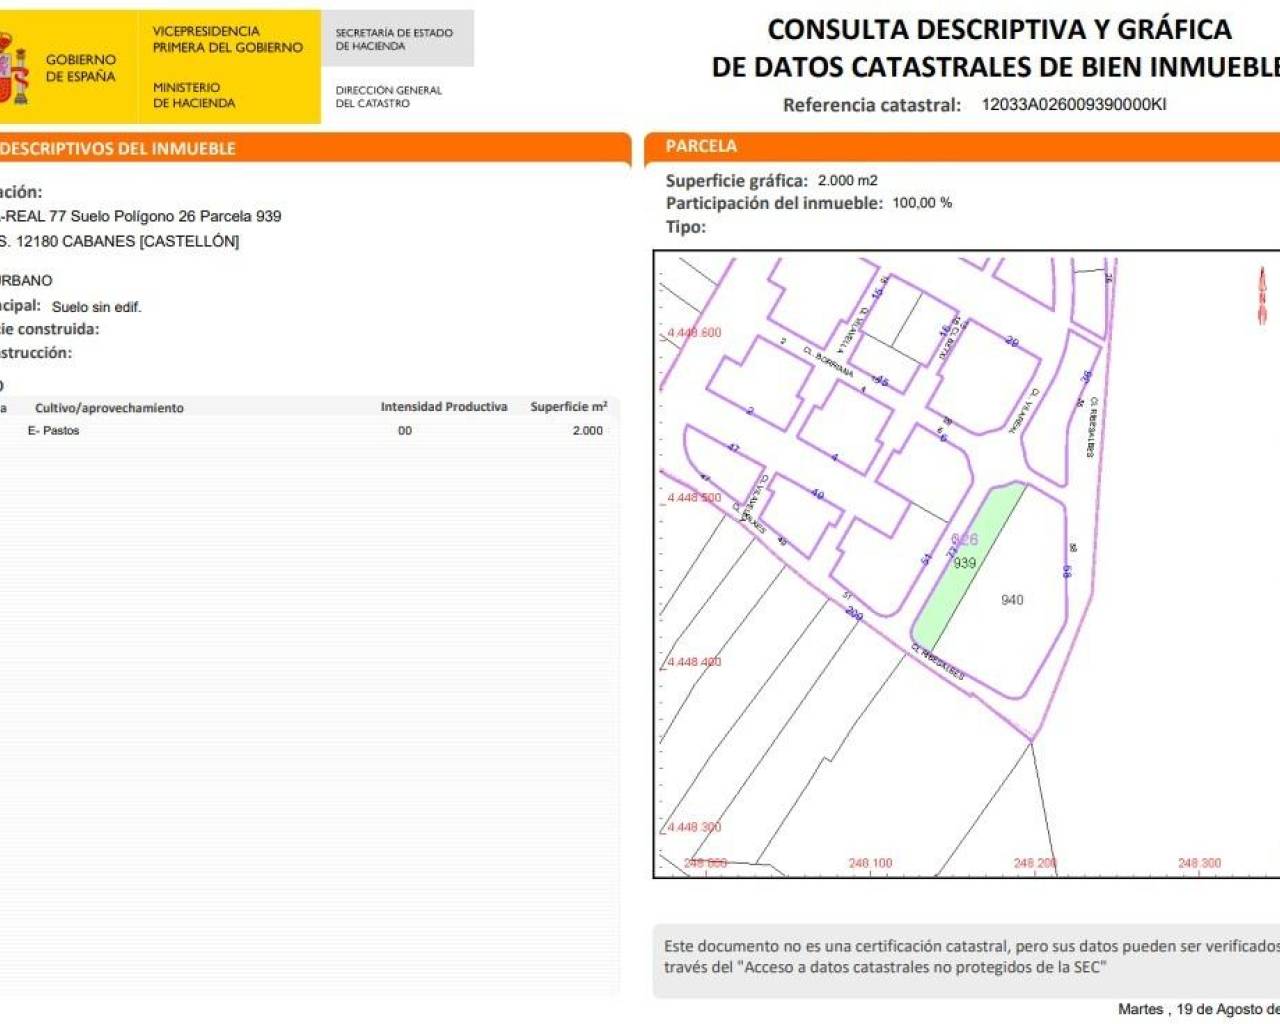Viewport: 1280px width, 1024px height.
Task: Click the Cultivo/aprovechamiento column header
Action: pyautogui.click(x=109, y=407)
